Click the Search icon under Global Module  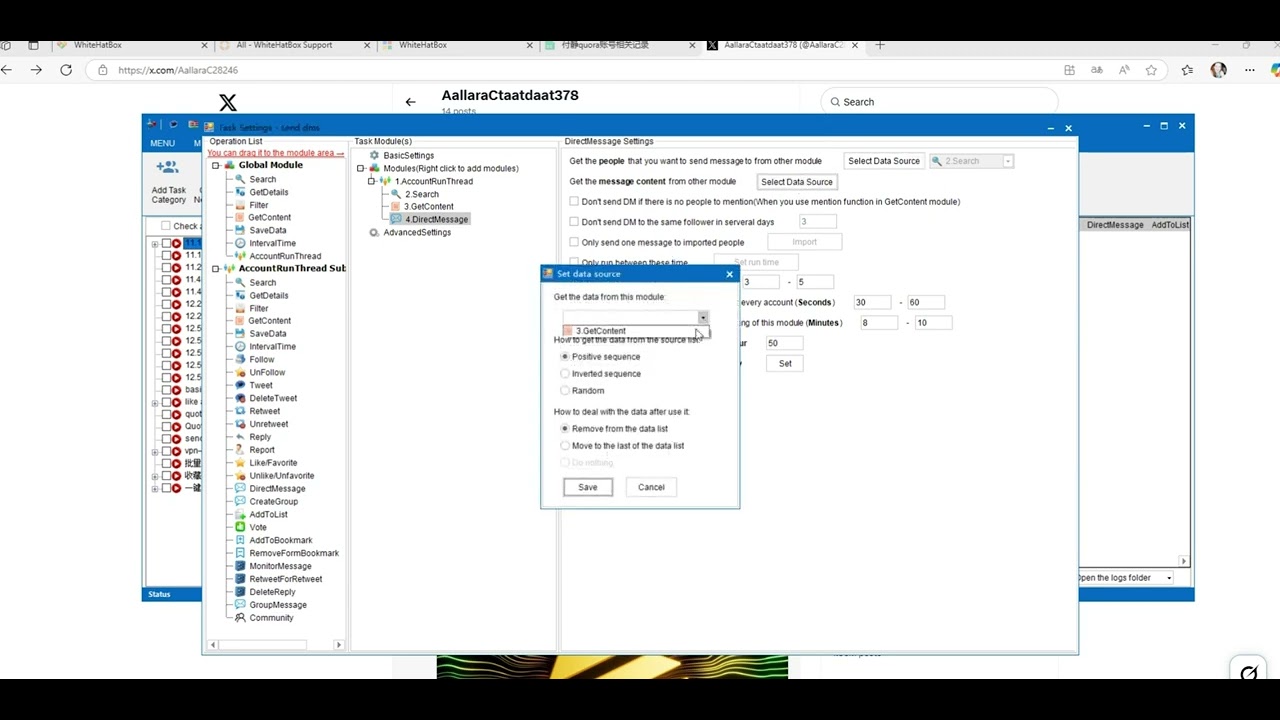tap(240, 179)
